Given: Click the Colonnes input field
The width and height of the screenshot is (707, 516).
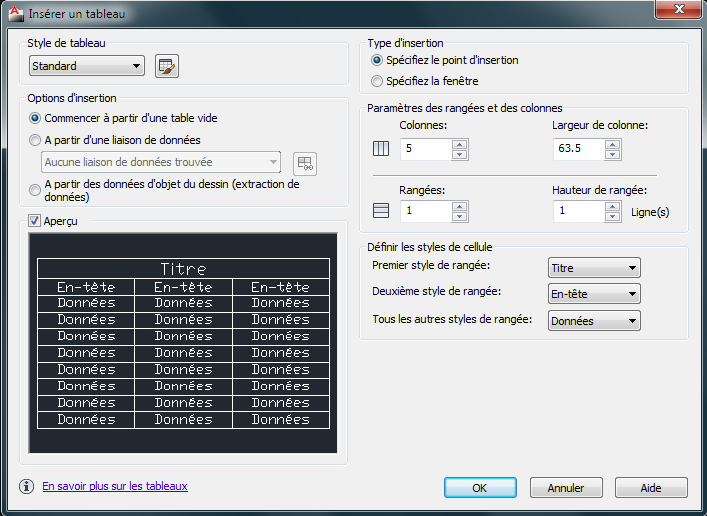Looking at the screenshot, I should click(x=426, y=149).
